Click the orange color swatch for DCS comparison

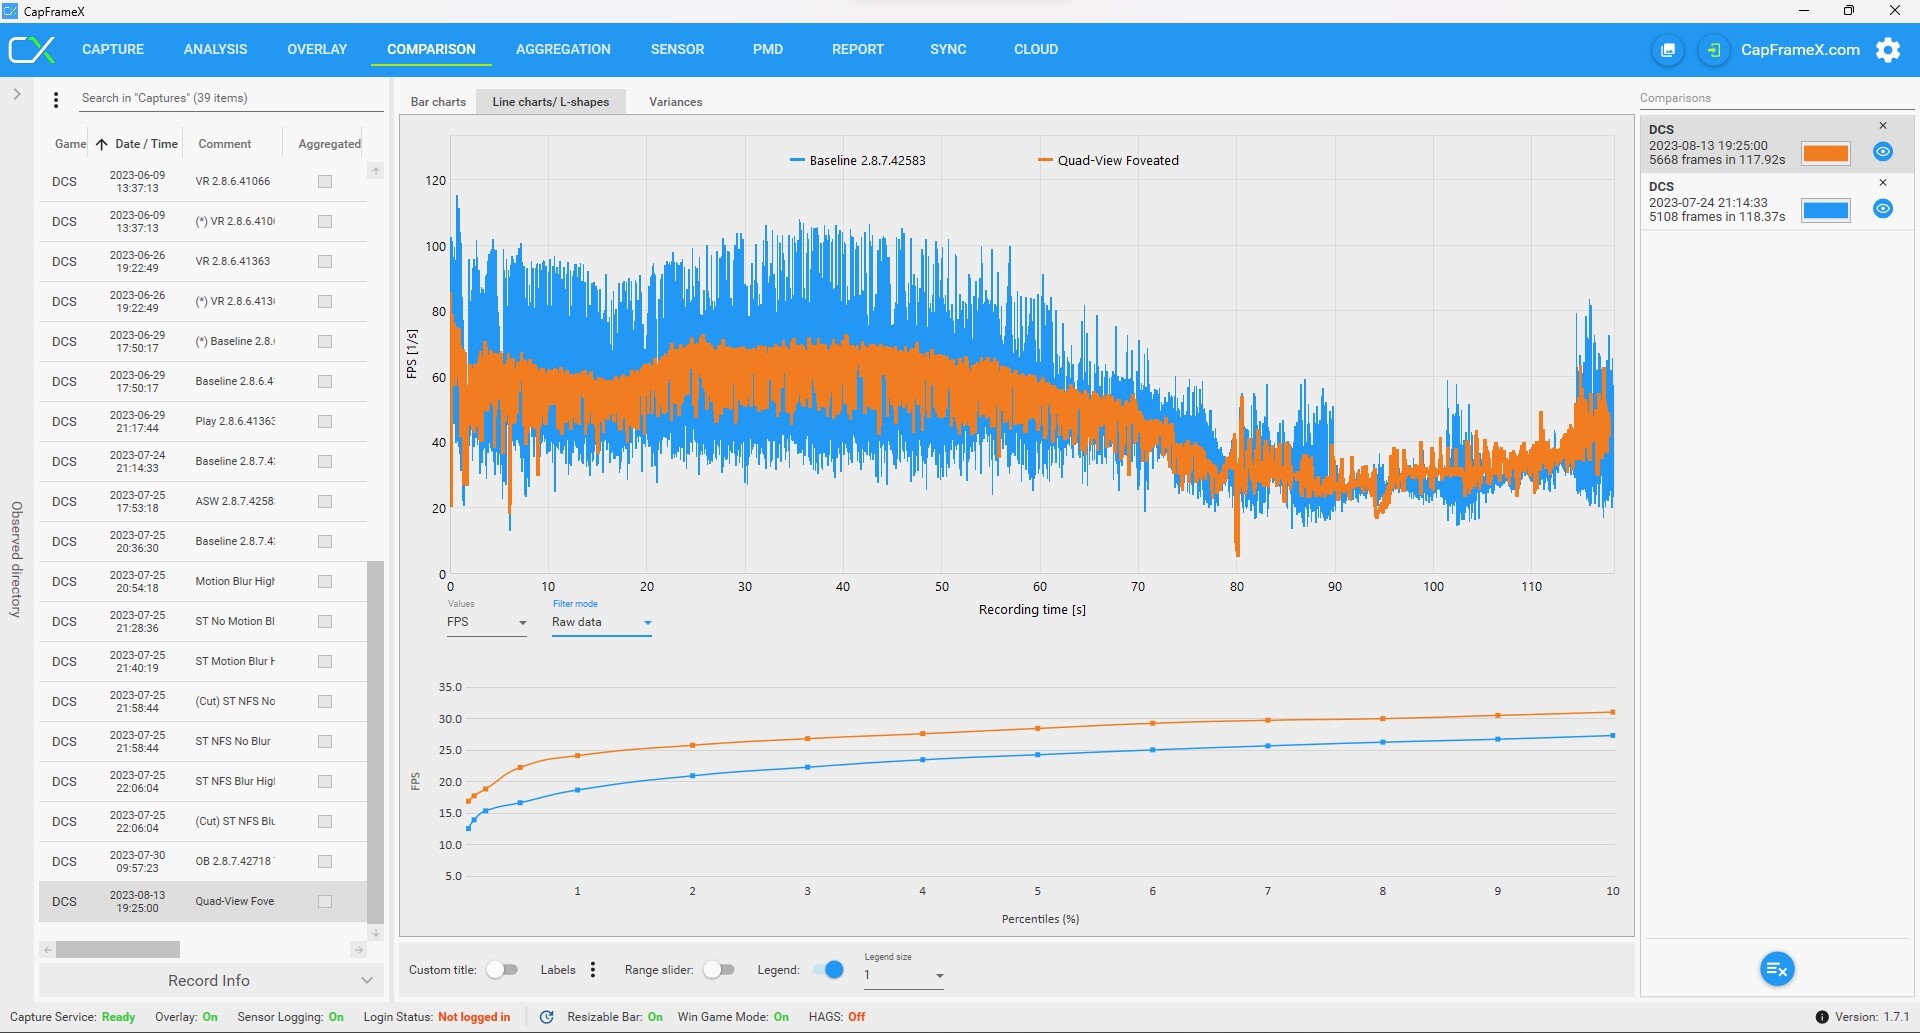click(1826, 153)
